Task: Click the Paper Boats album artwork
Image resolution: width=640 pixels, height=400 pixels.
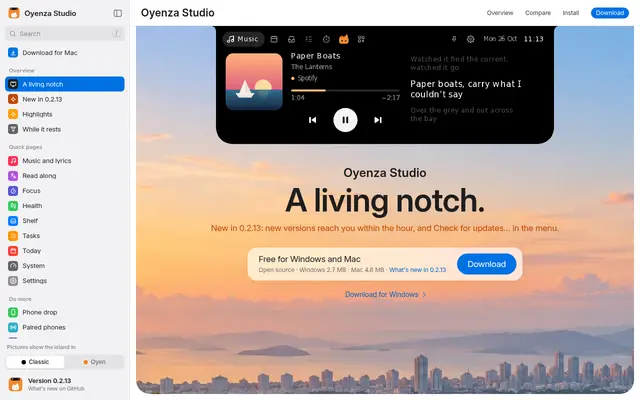Action: [x=254, y=81]
